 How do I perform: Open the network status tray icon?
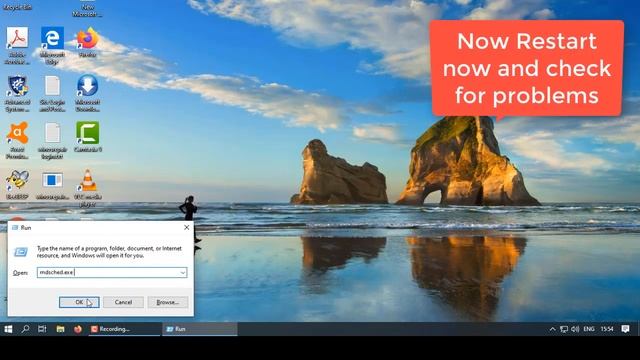pos(564,329)
